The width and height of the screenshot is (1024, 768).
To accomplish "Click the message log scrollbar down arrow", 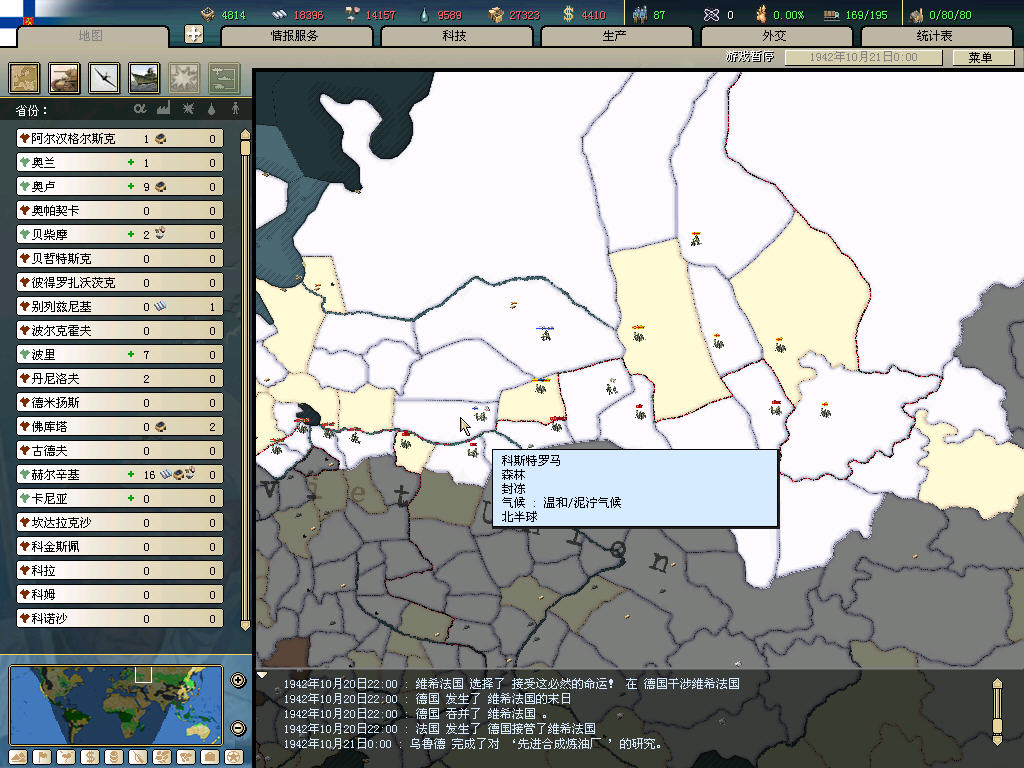I will click(997, 741).
